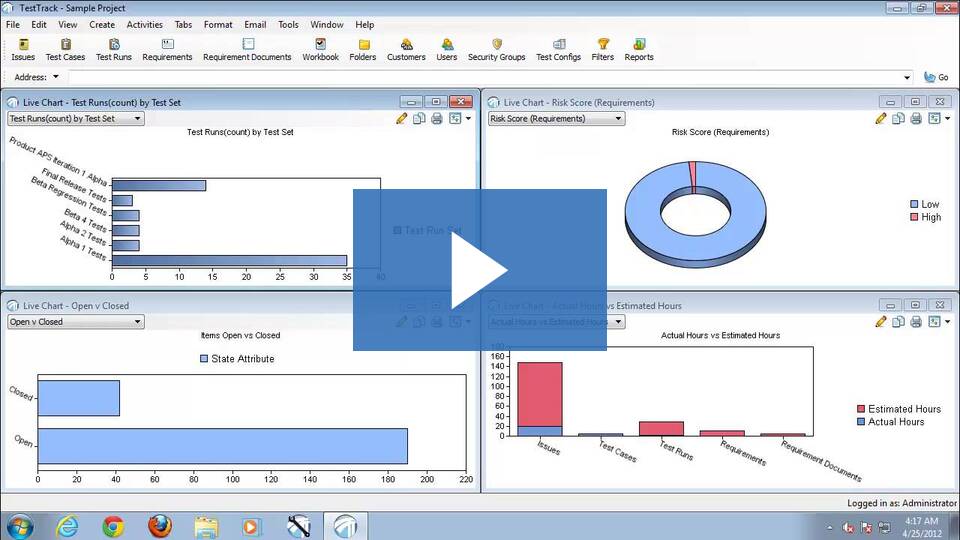Open Users from the toolbar
This screenshot has height=540, width=960.
pos(447,50)
